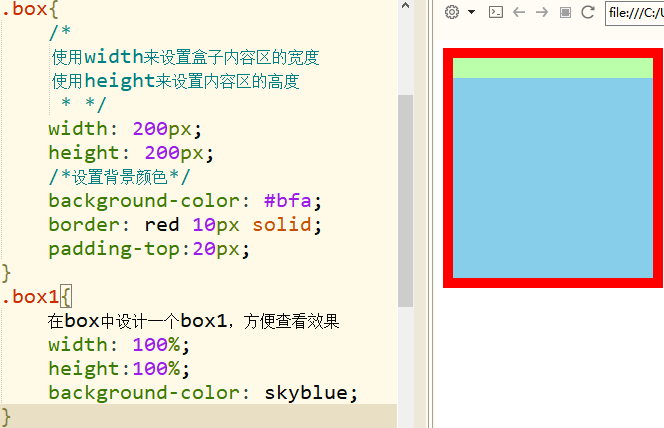Click the editor scrollbar up arrow
Image resolution: width=664 pixels, height=428 pixels.
(x=405, y=6)
